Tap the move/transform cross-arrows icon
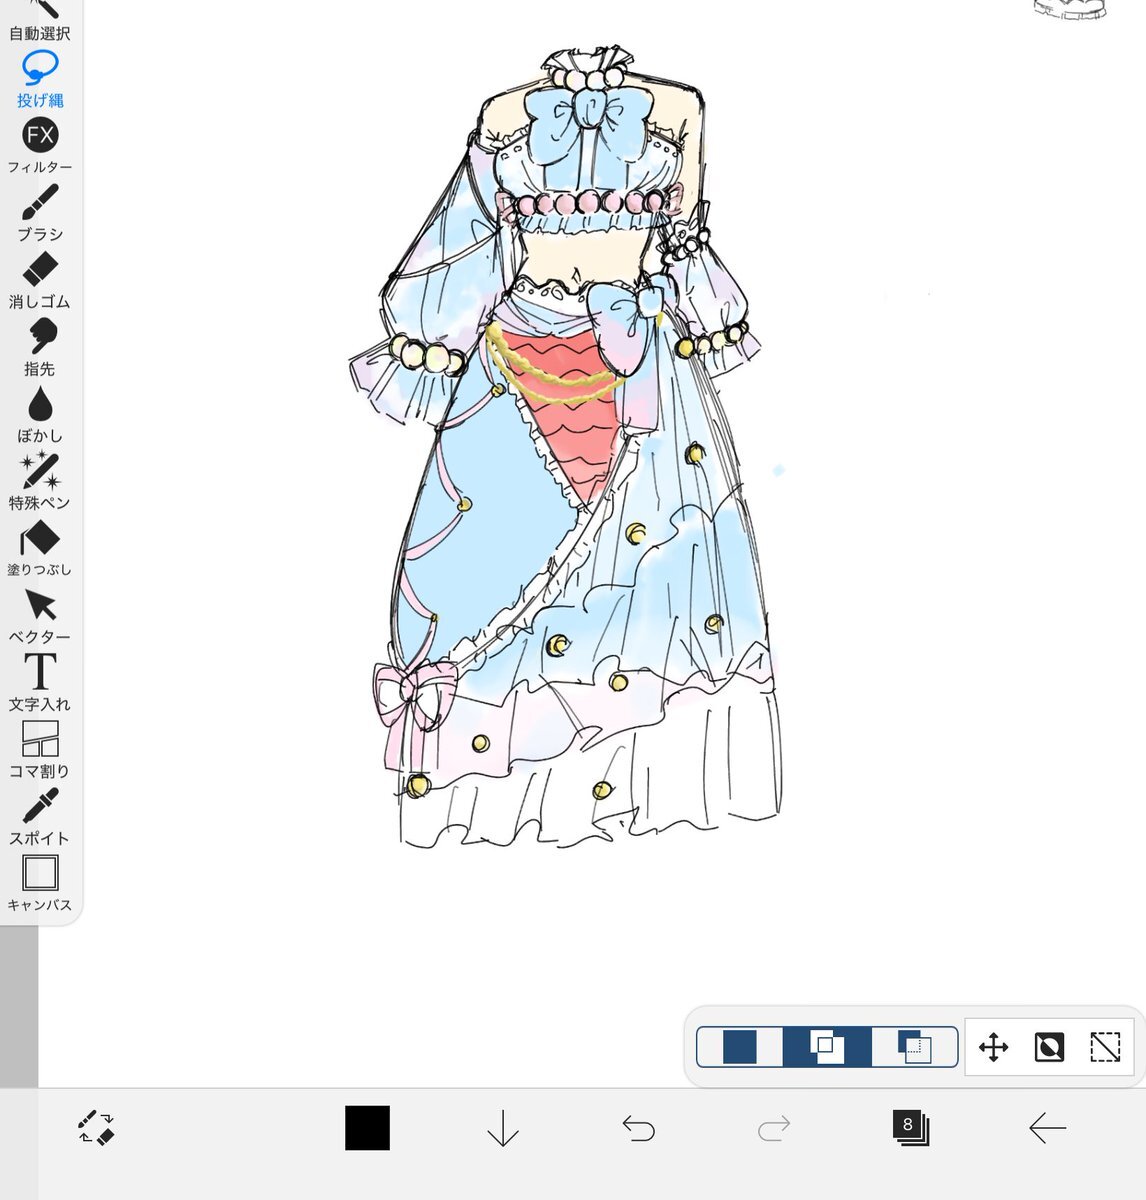The height and width of the screenshot is (1200, 1146). pos(993,1047)
